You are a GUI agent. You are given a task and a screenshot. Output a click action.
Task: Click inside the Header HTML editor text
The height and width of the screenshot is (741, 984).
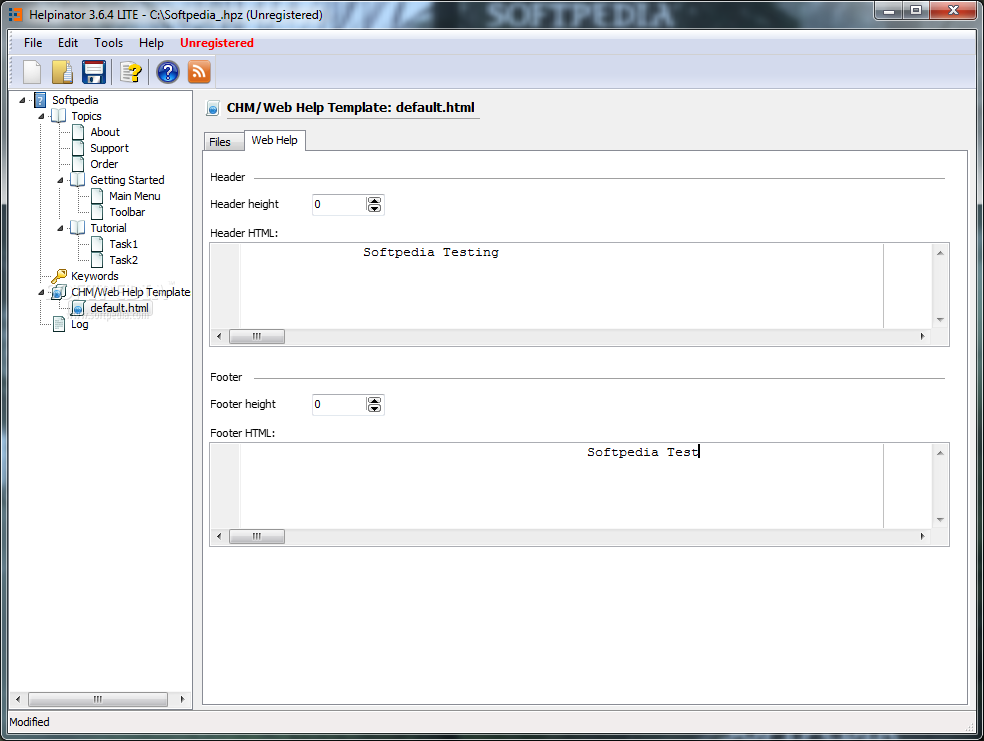(x=430, y=252)
